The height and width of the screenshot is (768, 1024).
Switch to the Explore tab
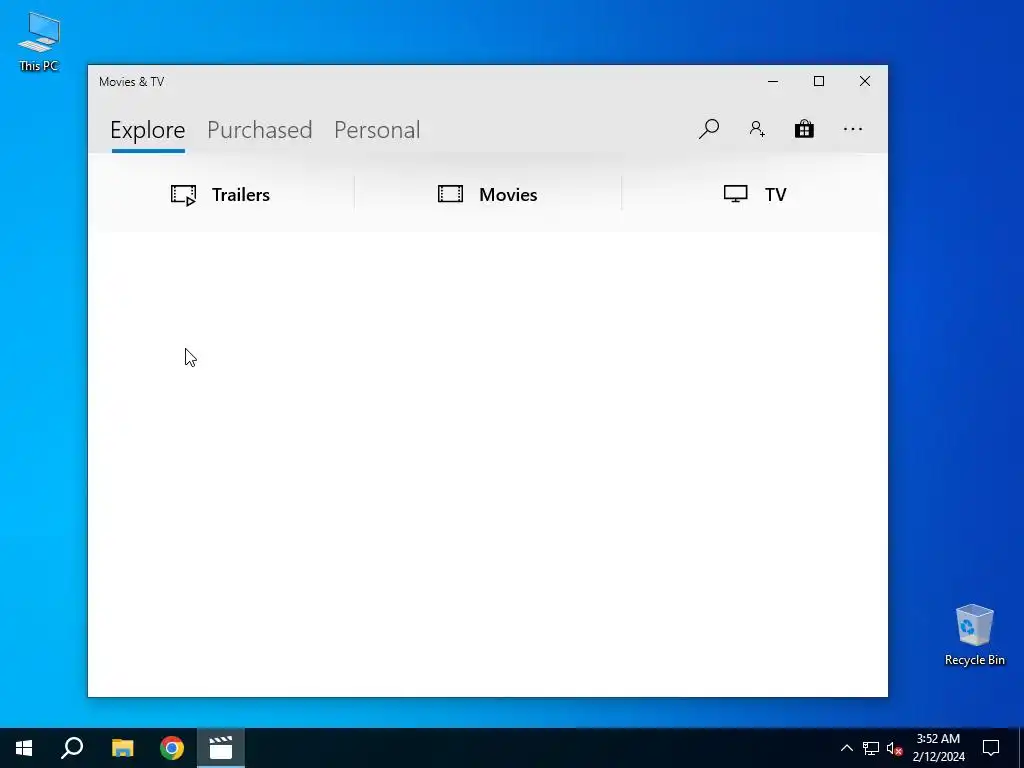(148, 130)
